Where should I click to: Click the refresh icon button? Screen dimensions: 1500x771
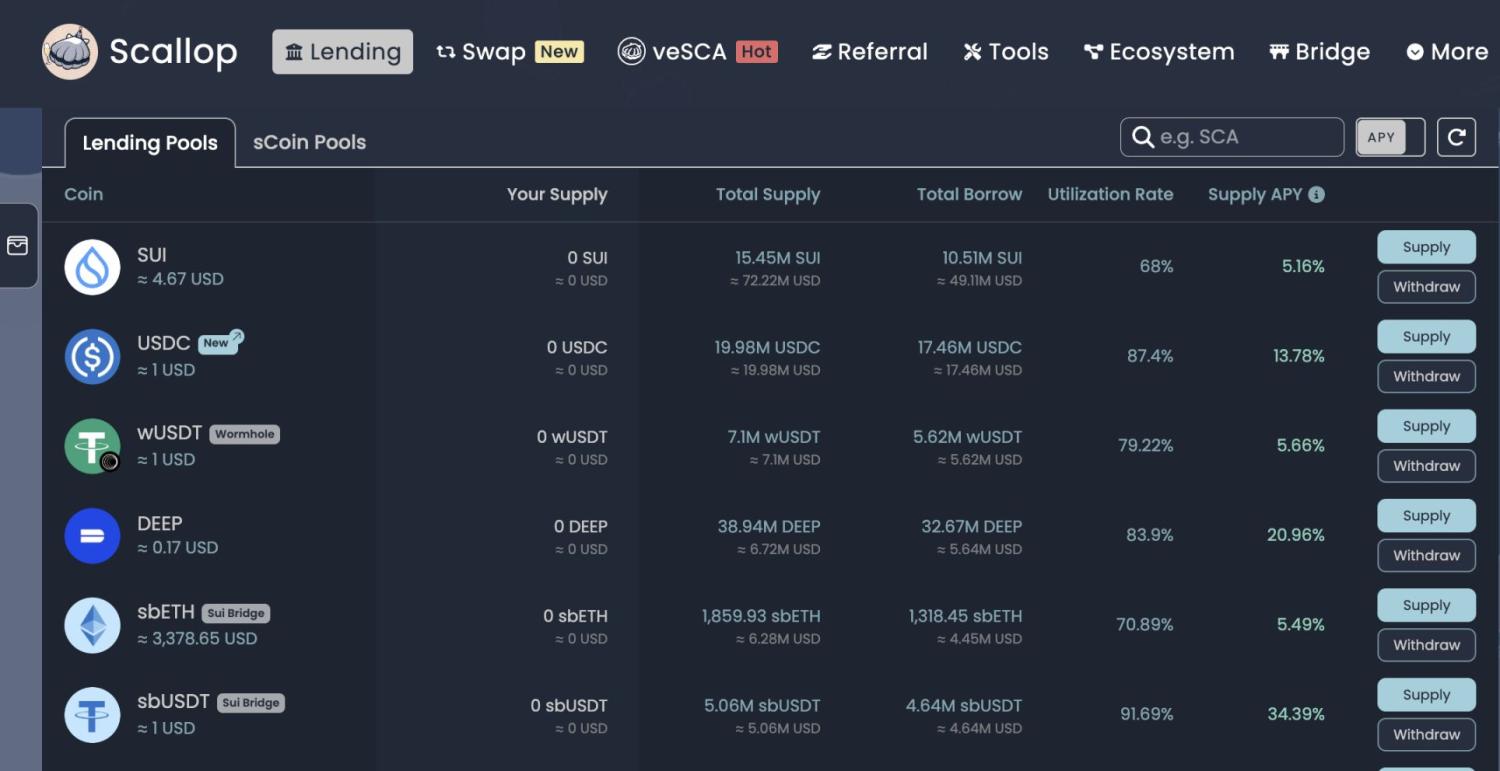[x=1456, y=137]
